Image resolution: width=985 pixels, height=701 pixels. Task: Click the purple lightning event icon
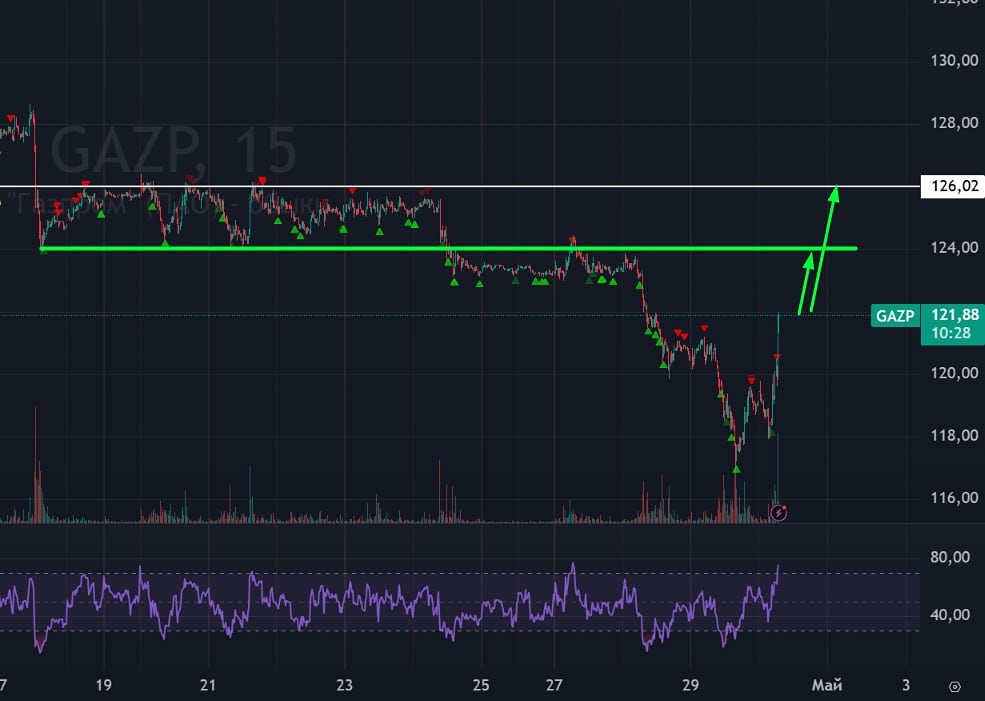pyautogui.click(x=778, y=513)
